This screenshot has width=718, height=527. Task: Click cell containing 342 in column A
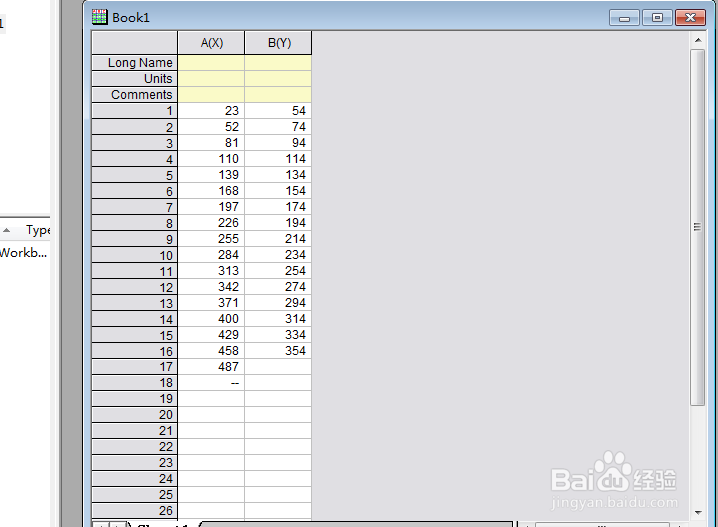(211, 287)
